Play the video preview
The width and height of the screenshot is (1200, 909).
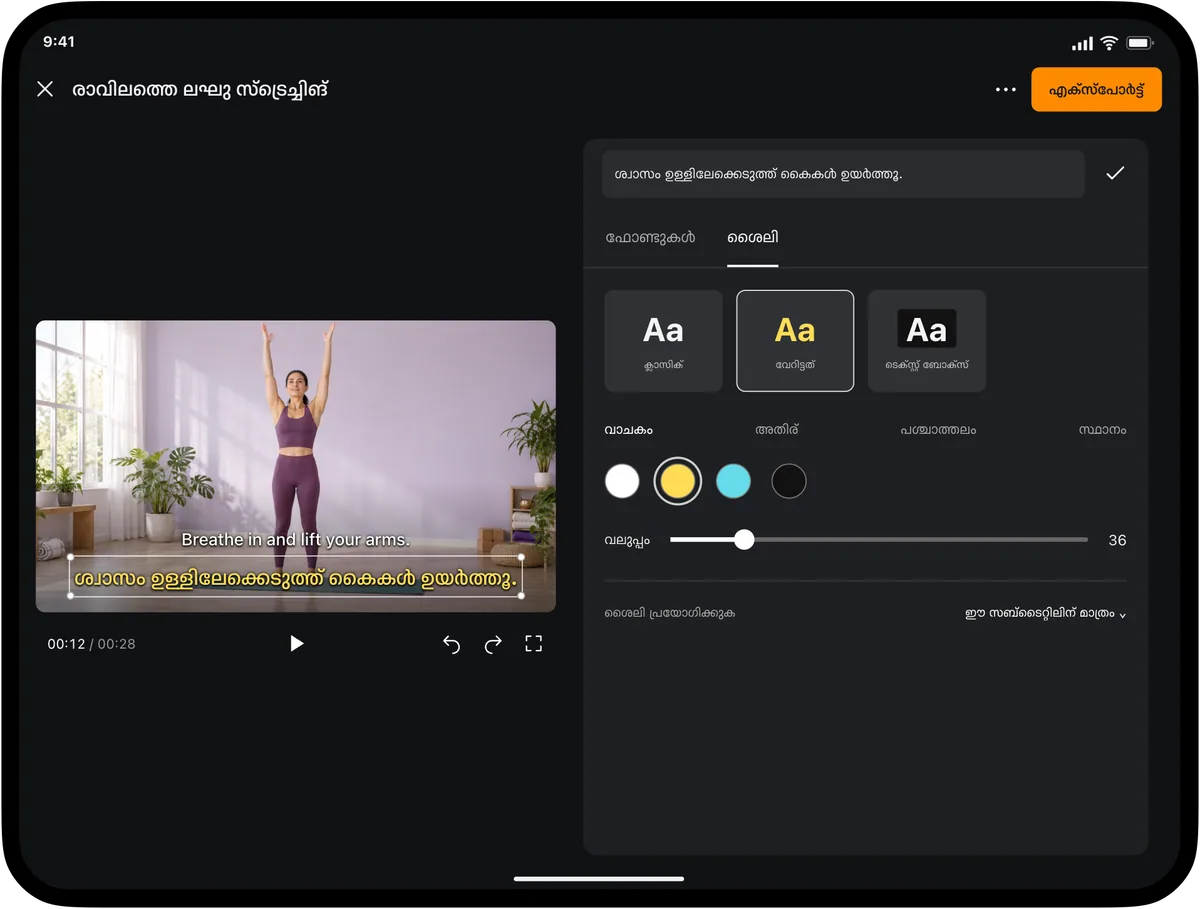click(x=296, y=644)
